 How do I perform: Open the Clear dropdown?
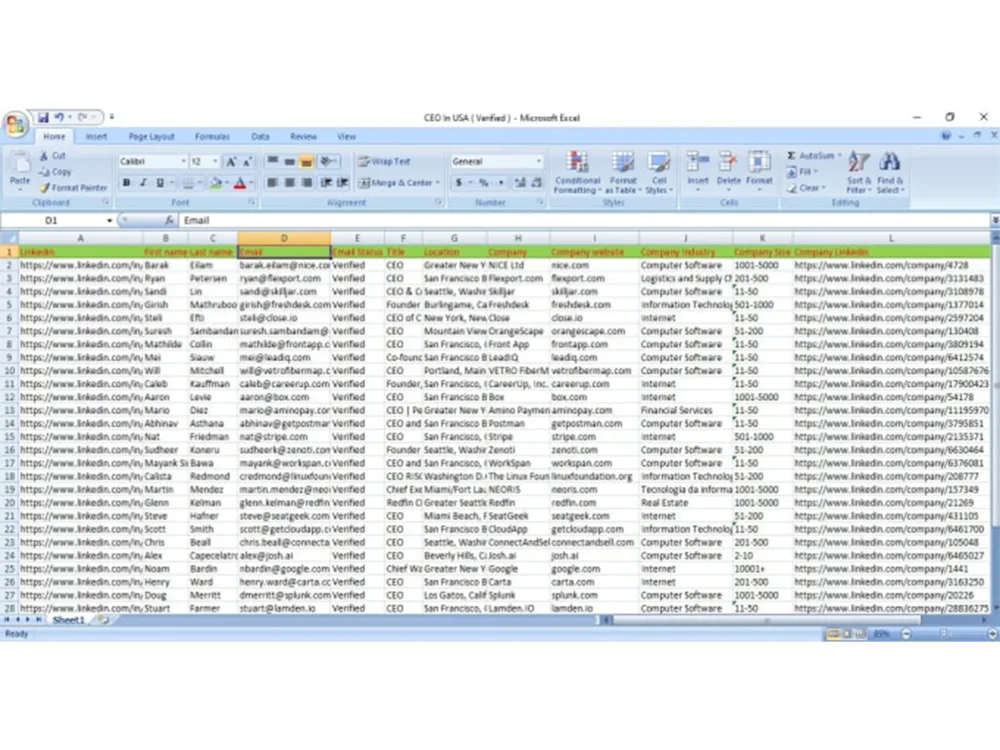point(806,188)
